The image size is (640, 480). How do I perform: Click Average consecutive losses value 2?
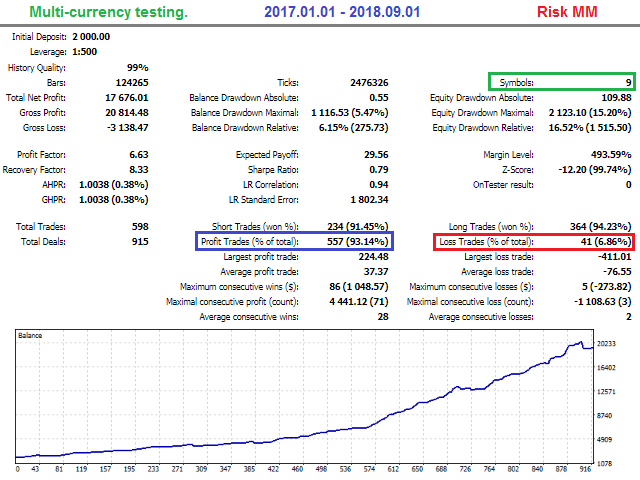pos(629,317)
